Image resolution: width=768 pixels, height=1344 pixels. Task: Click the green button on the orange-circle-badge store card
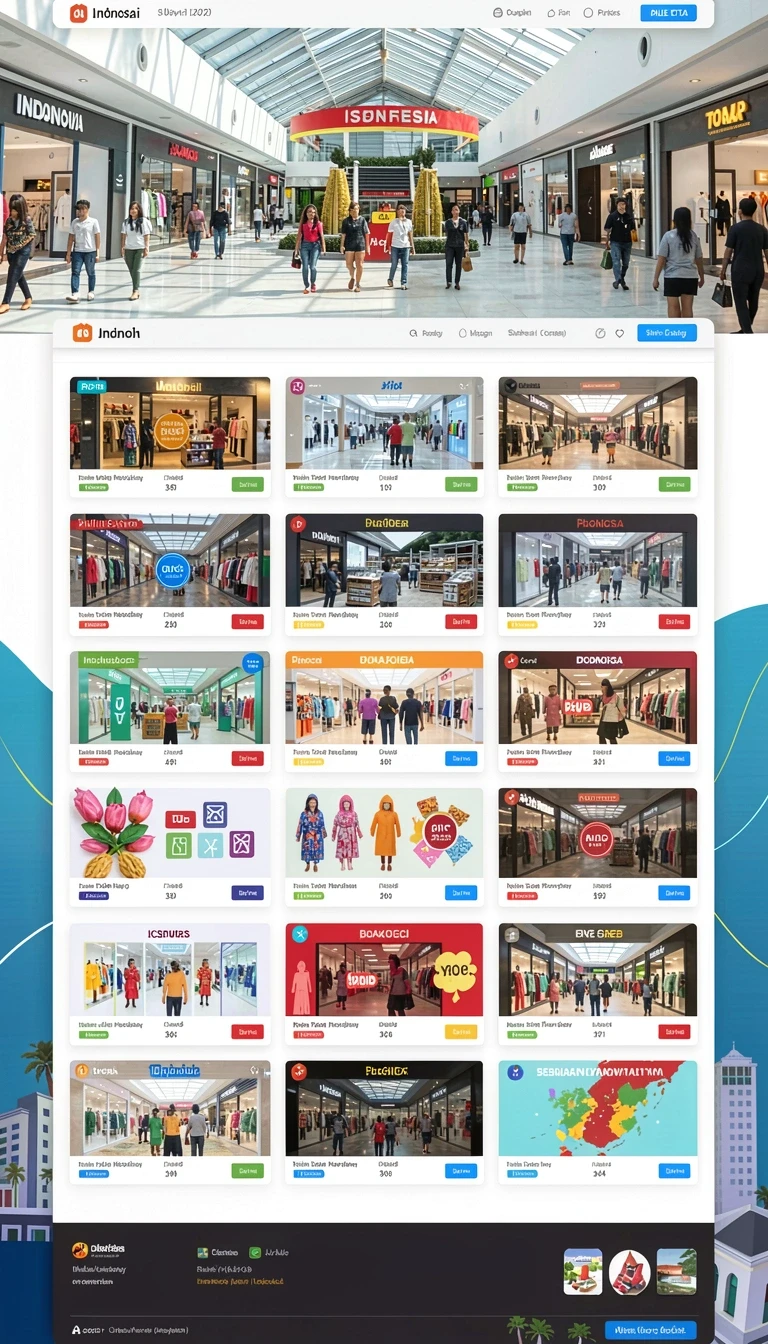click(x=248, y=484)
